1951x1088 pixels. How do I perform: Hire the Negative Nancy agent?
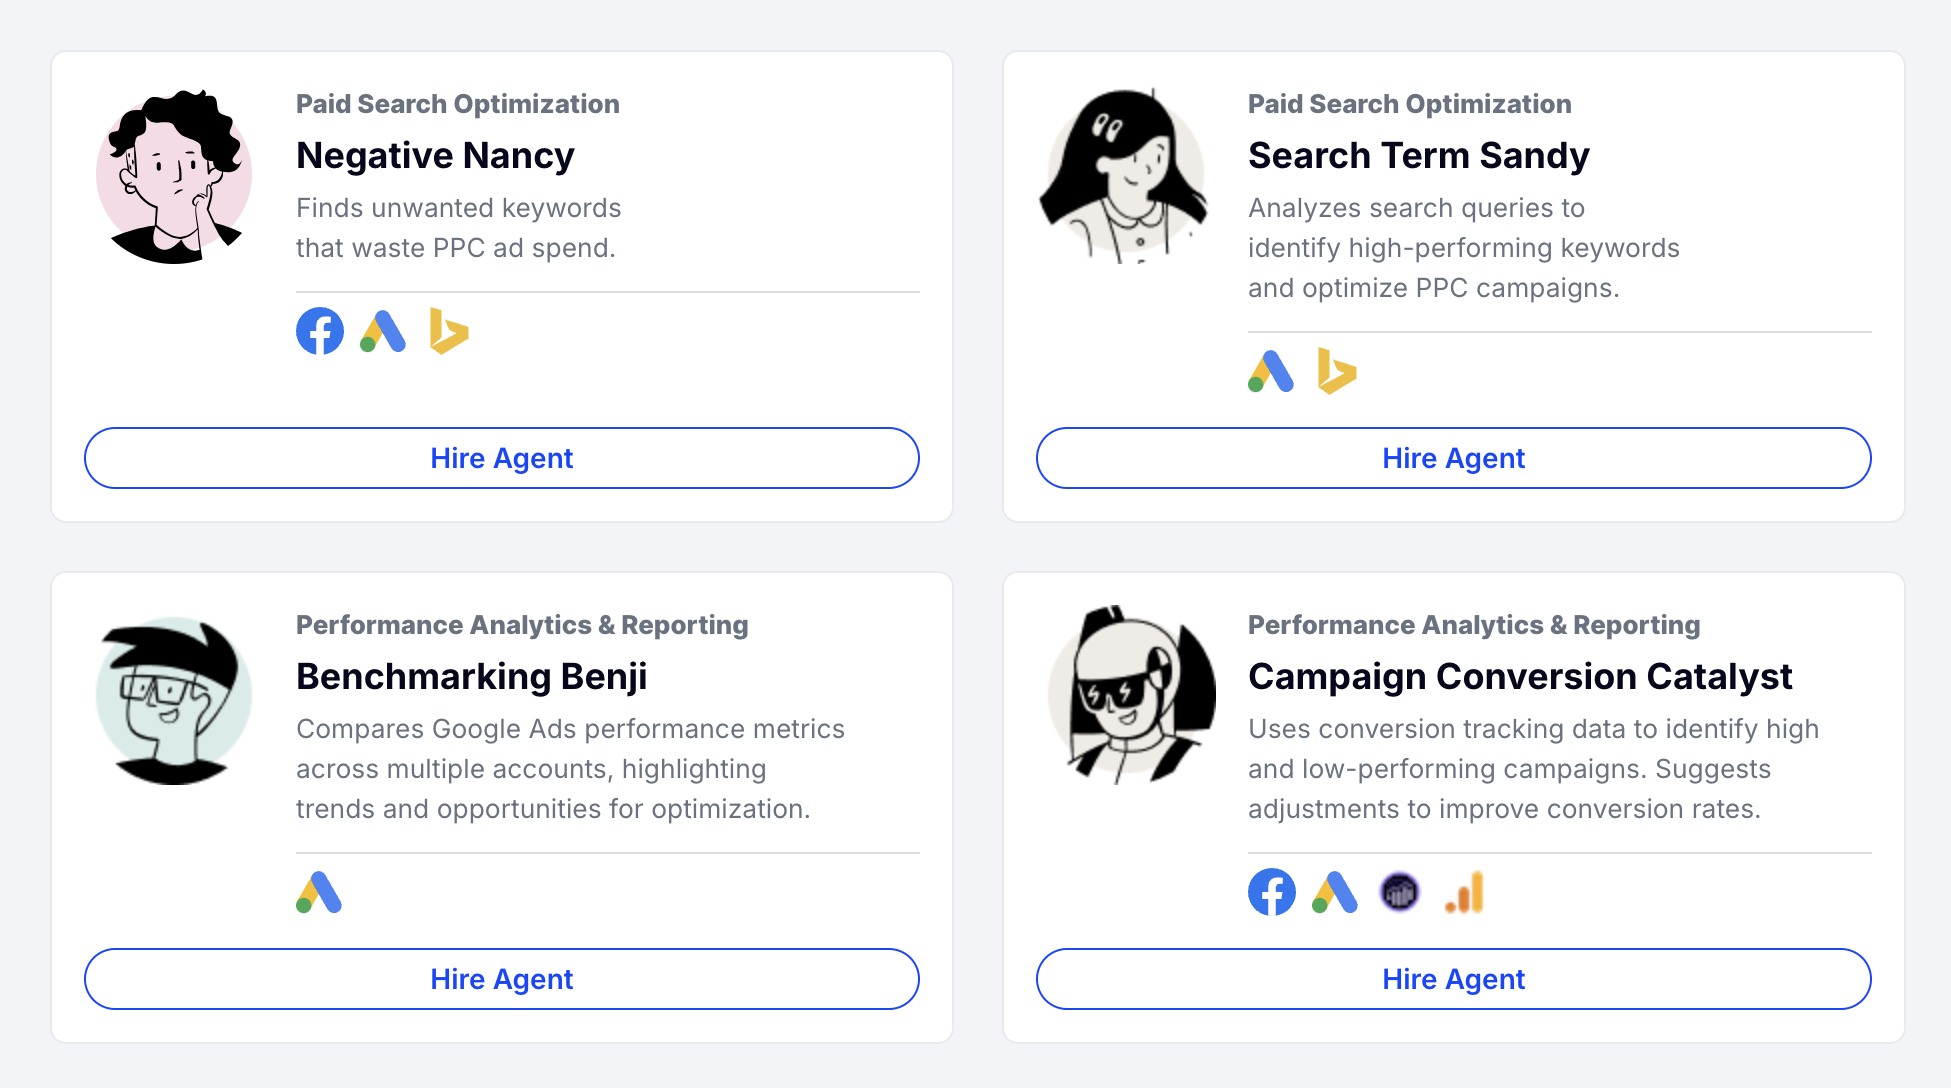[502, 458]
